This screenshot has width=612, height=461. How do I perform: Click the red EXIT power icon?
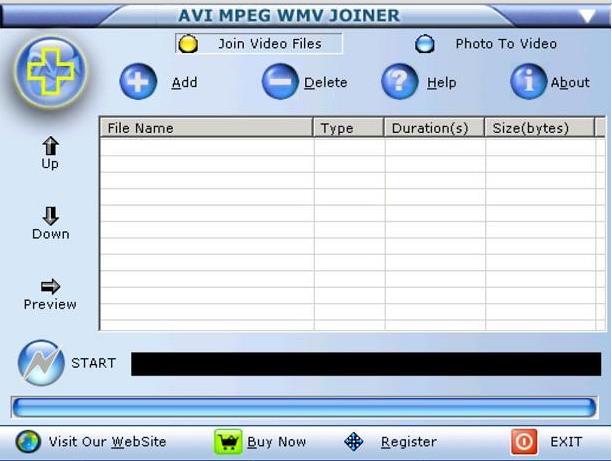(524, 442)
